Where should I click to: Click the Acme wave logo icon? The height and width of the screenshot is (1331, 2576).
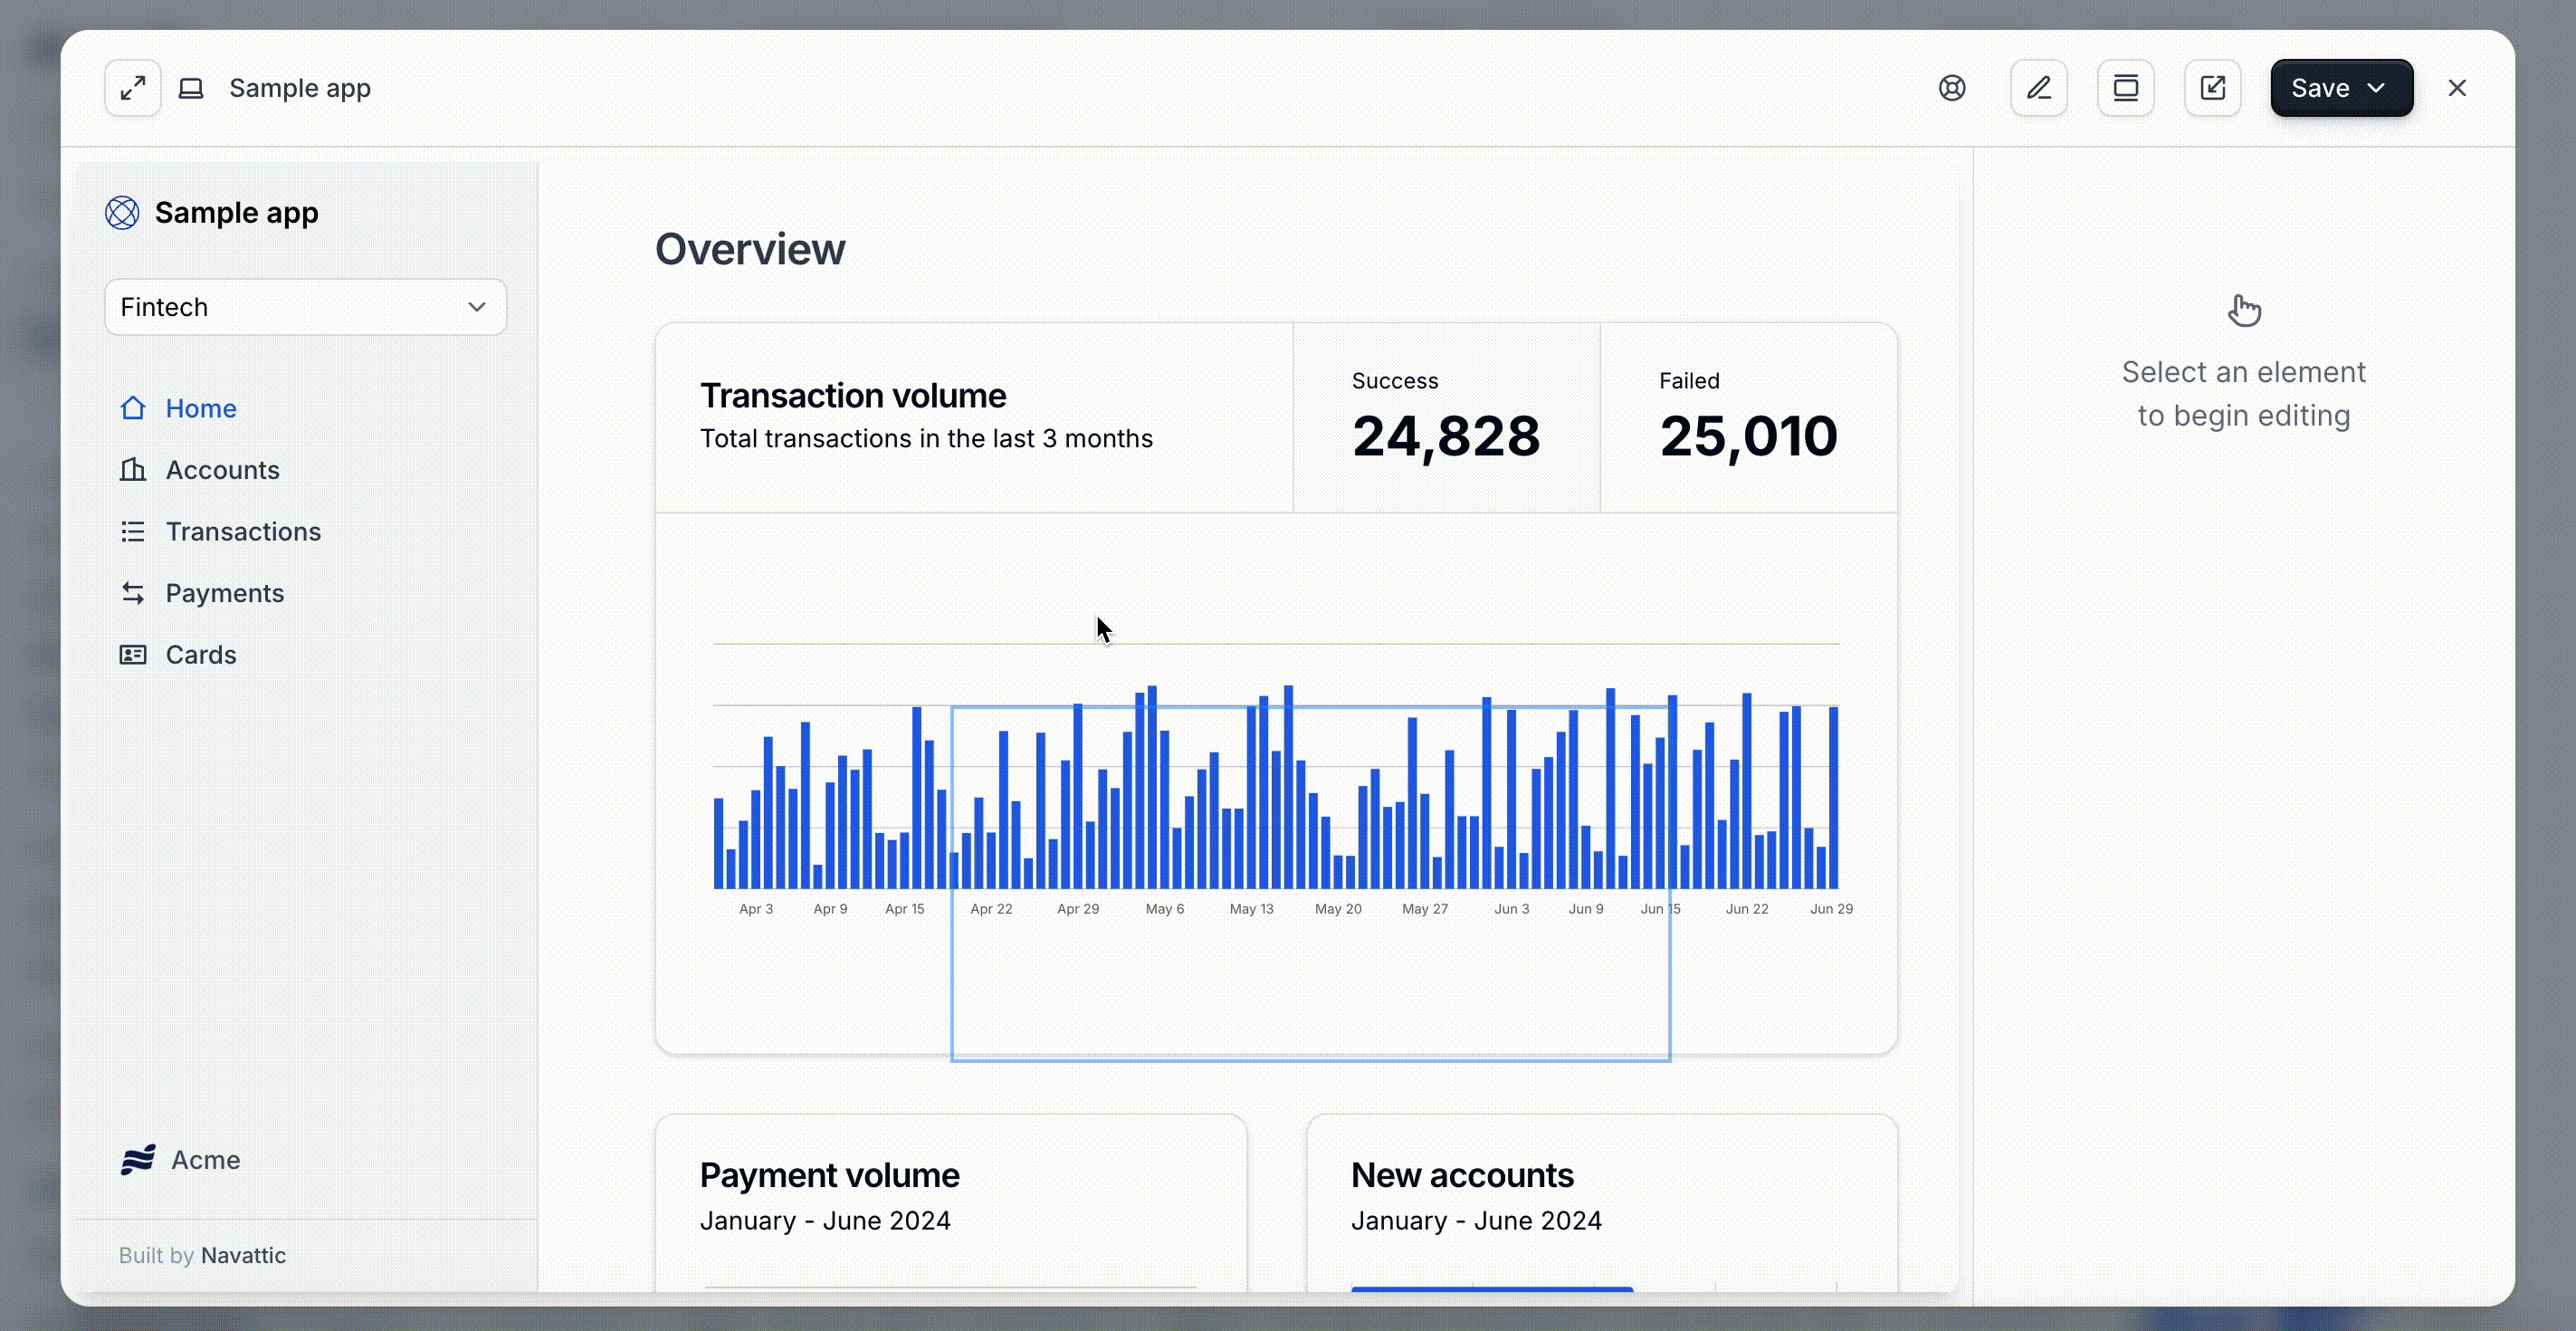(x=138, y=1160)
